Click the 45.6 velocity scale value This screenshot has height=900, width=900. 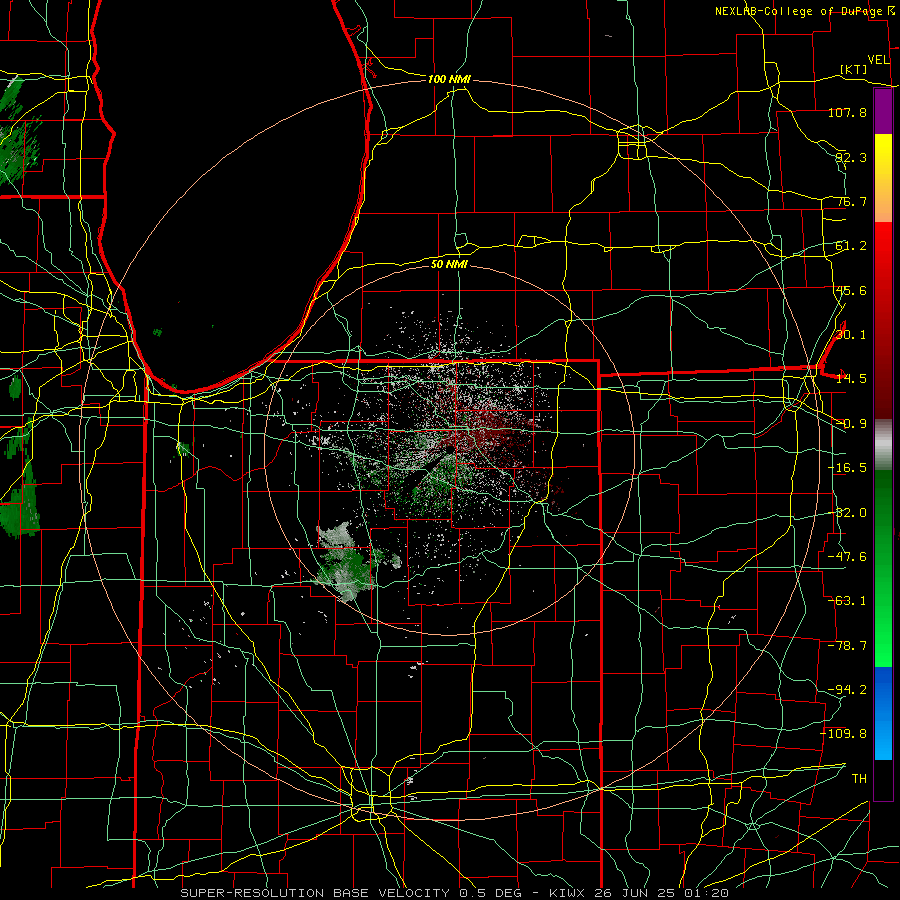pyautogui.click(x=851, y=290)
